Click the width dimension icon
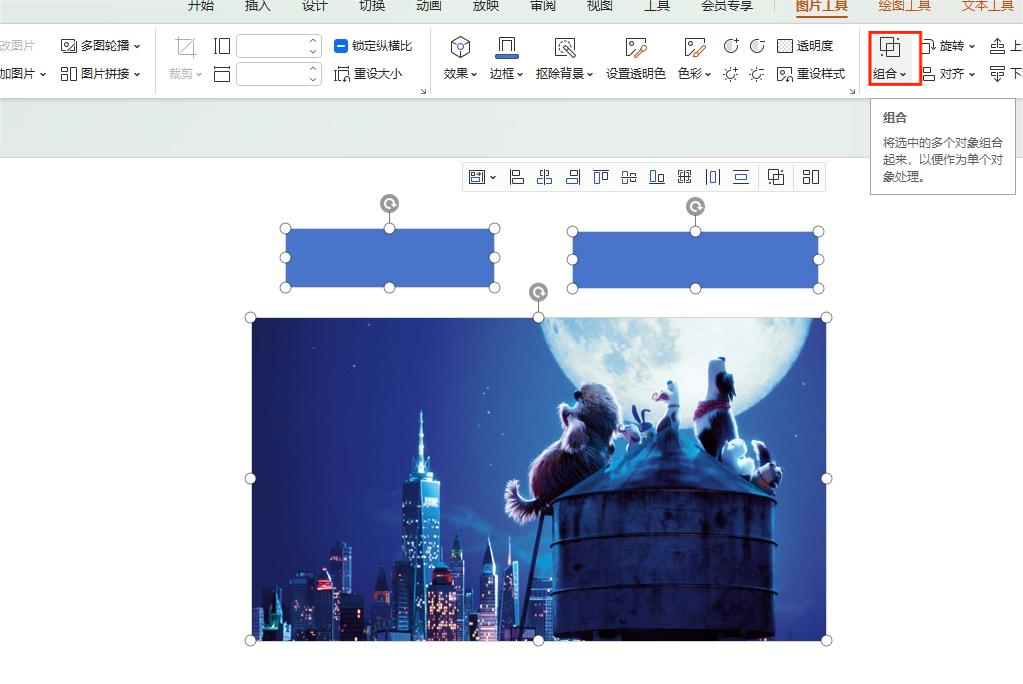This screenshot has height=684, width=1023. [222, 74]
